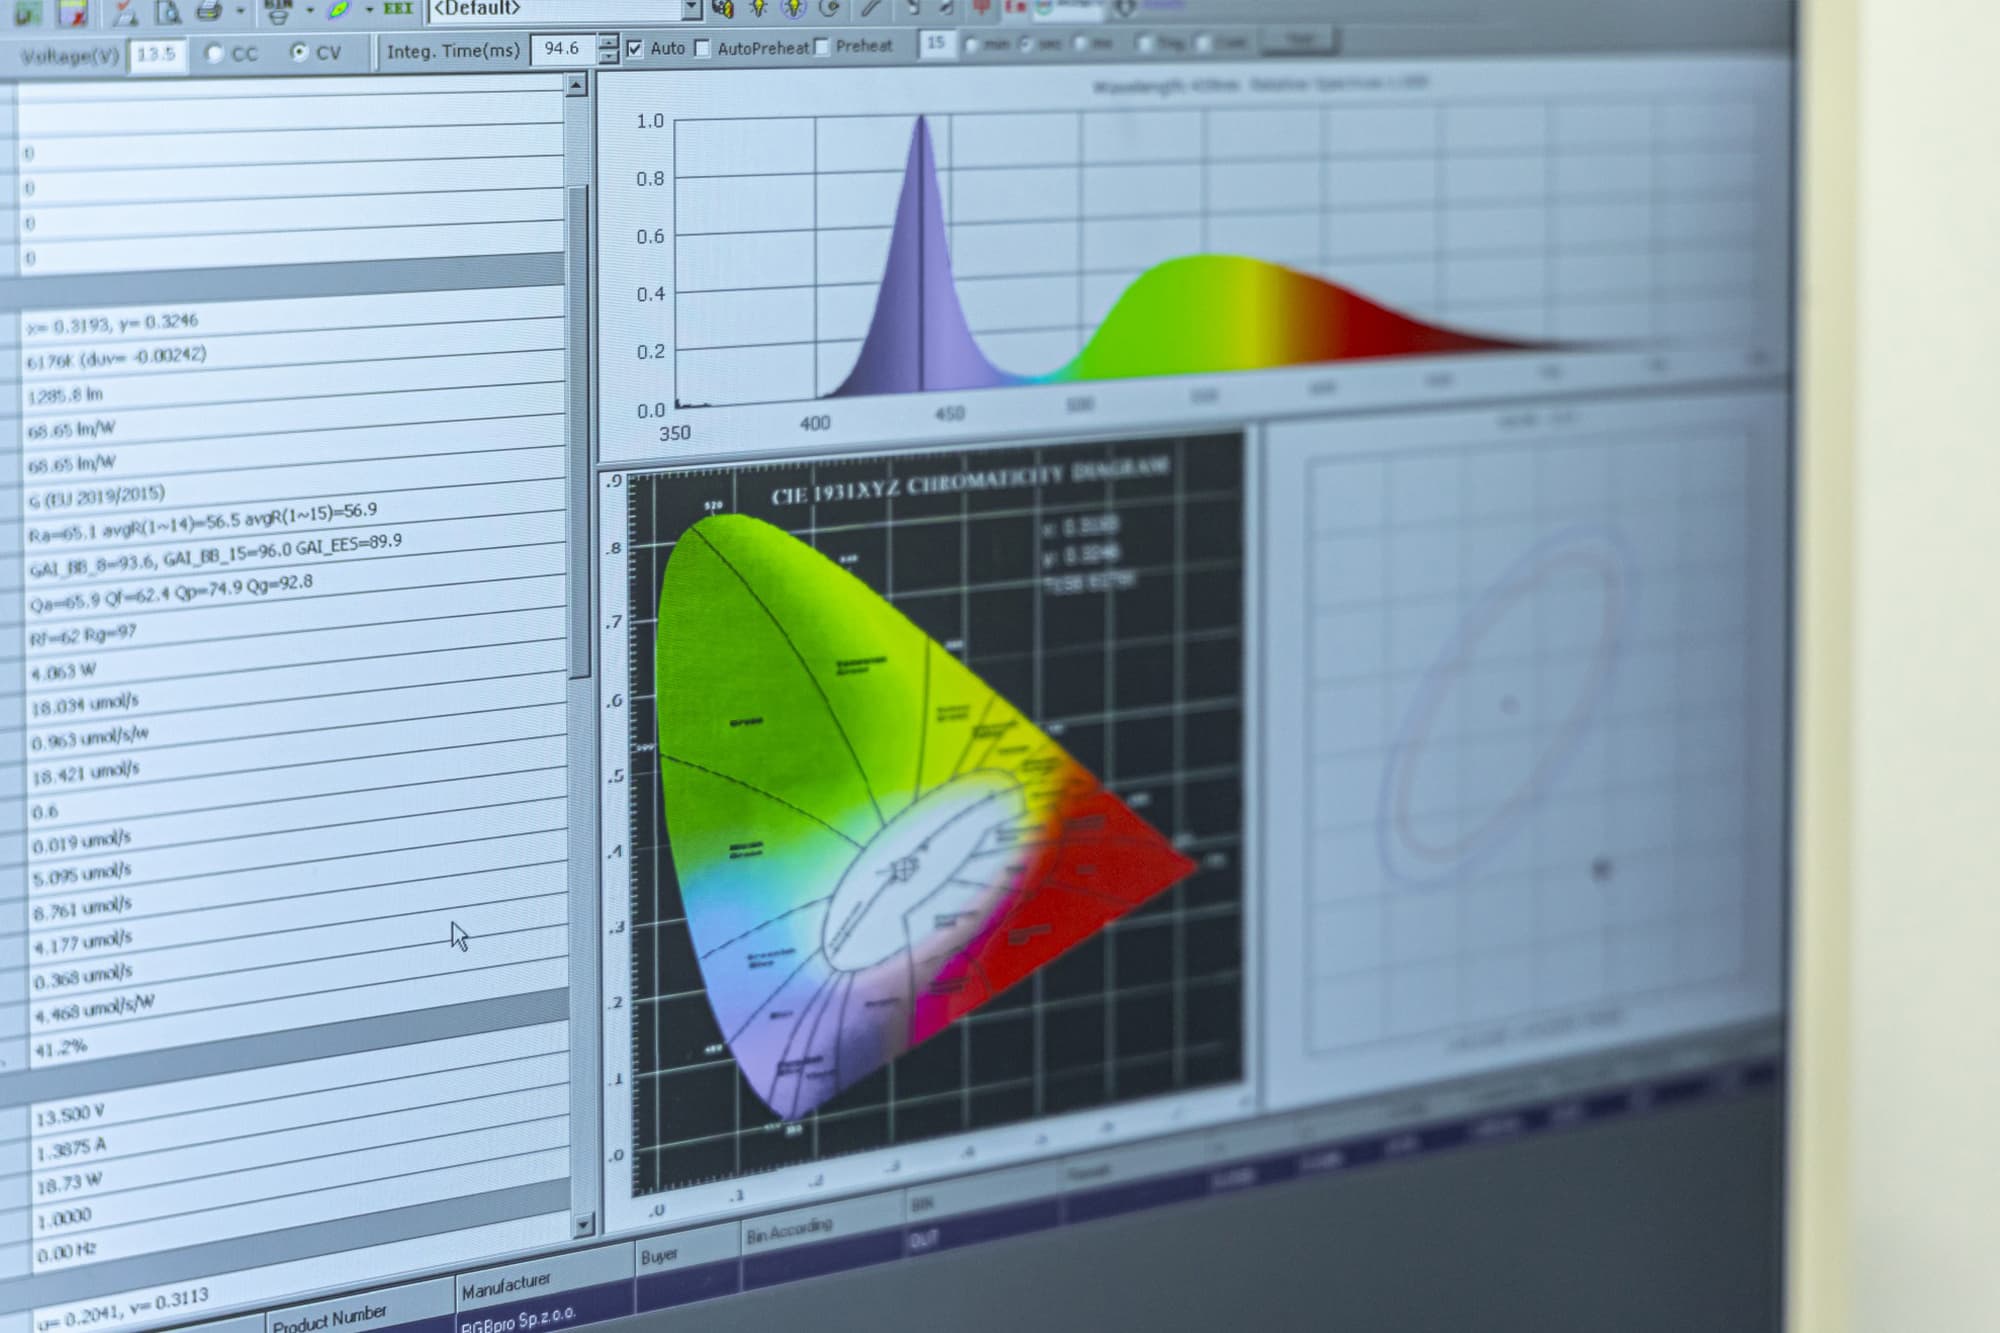Viewport: 2000px width, 1333px height.
Task: Click the data list vertical scrollbar thumb
Action: (578, 430)
